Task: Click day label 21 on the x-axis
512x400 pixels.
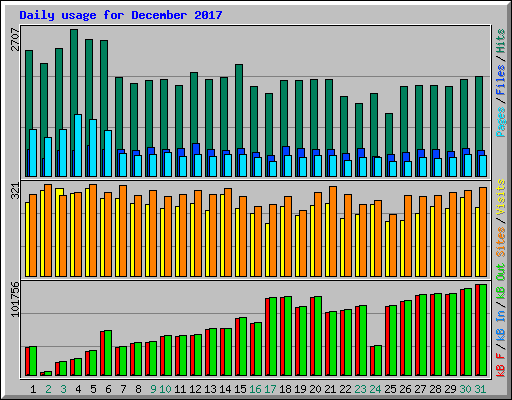Action: tap(330, 389)
